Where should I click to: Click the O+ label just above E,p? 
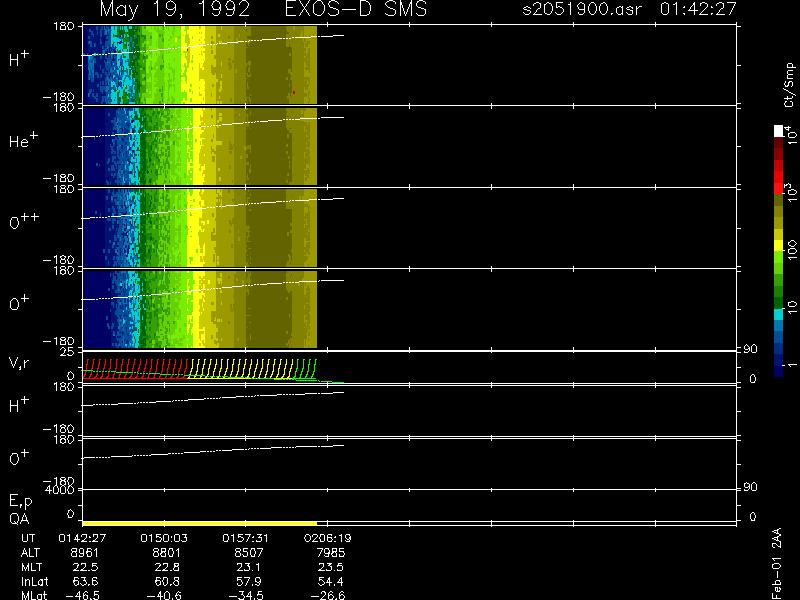coord(19,458)
